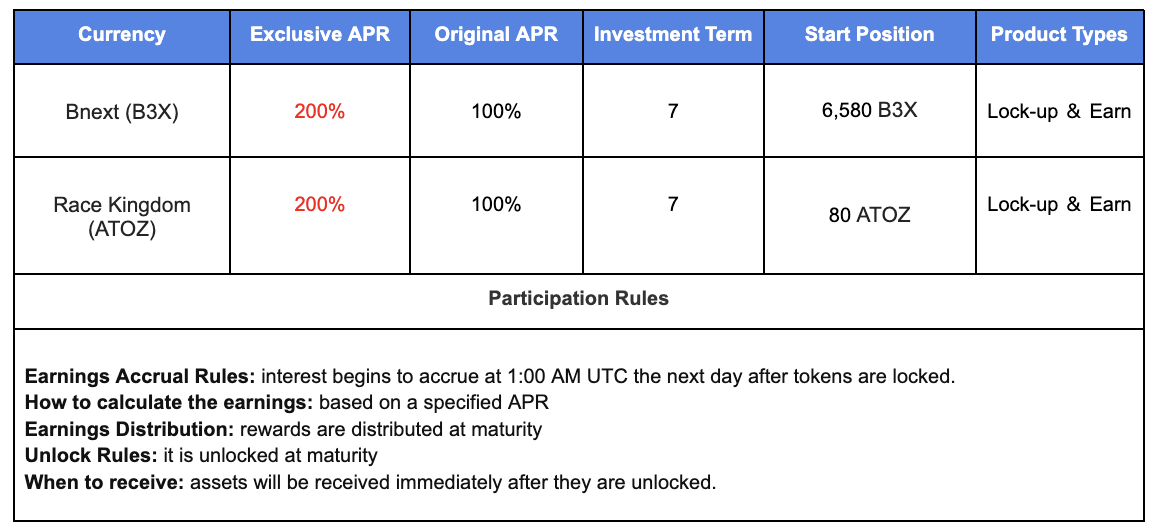Click the Currency column header

pyautogui.click(x=122, y=35)
